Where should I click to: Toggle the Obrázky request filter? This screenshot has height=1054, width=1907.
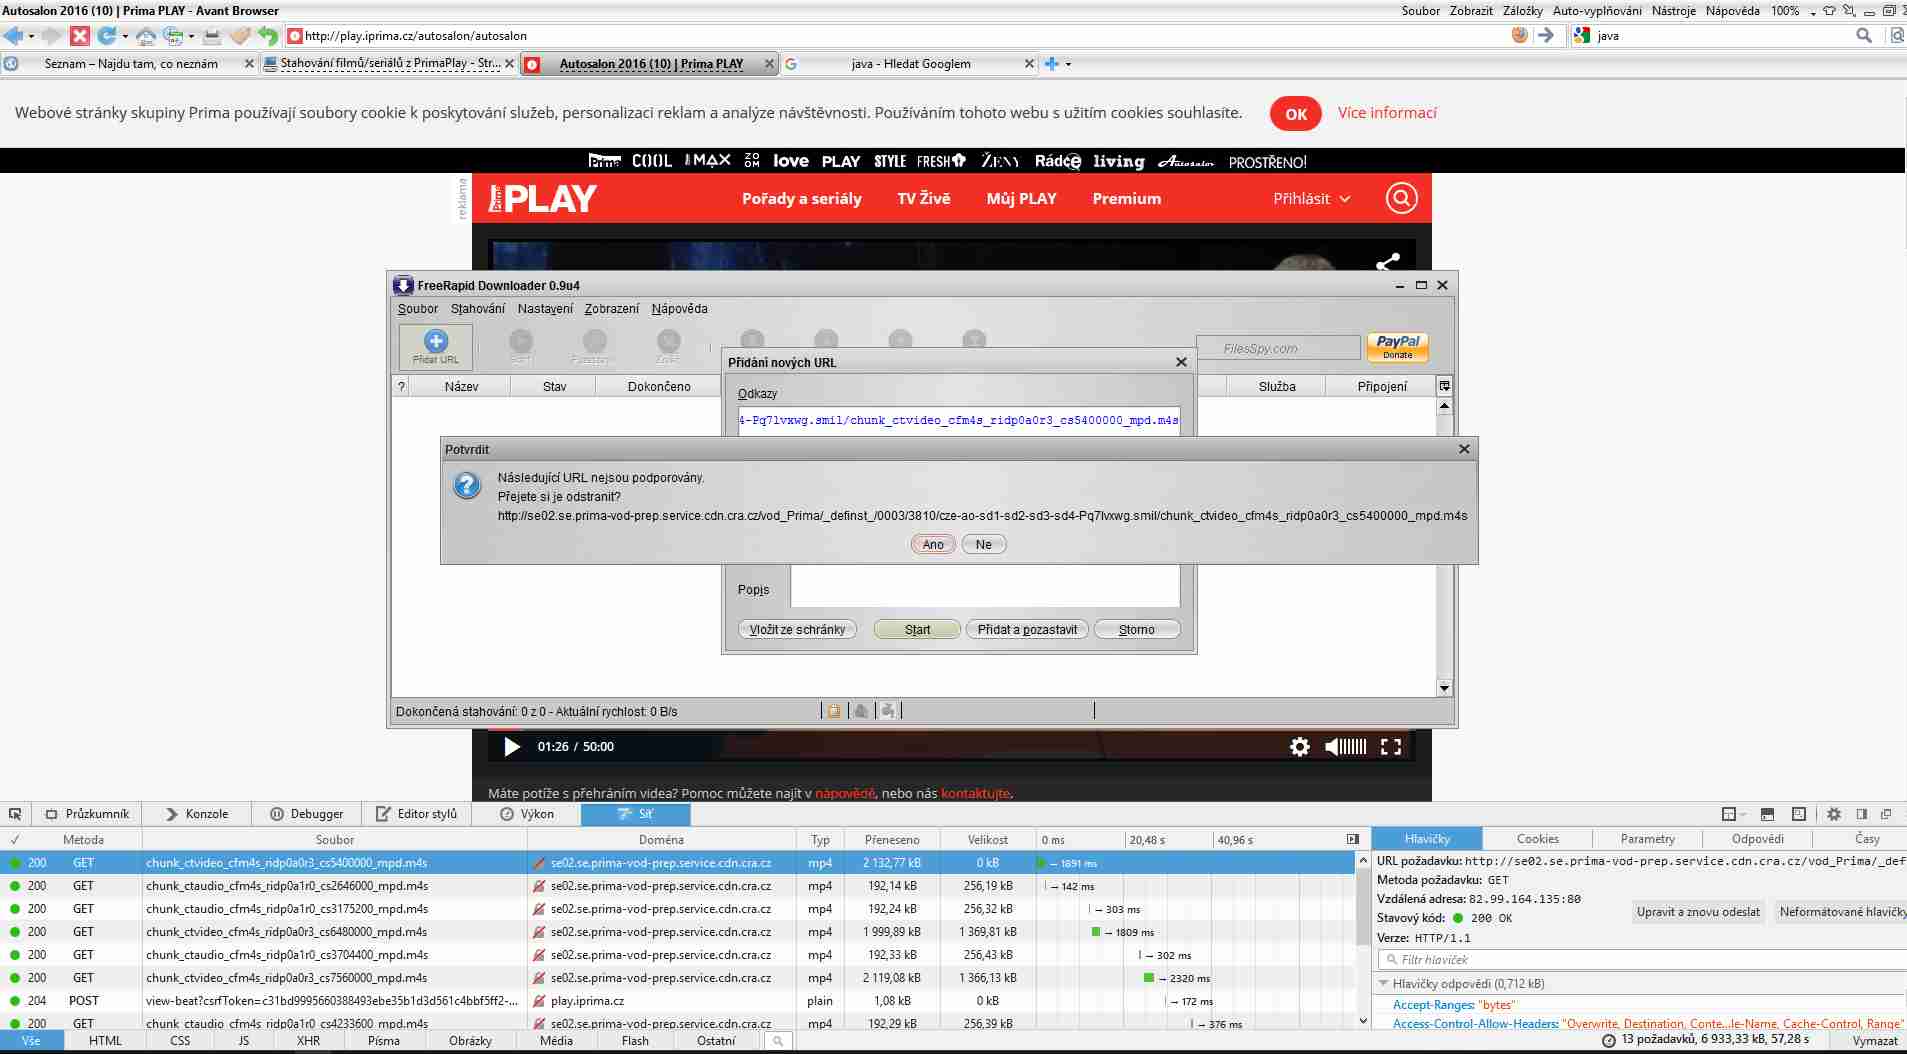(x=470, y=1041)
